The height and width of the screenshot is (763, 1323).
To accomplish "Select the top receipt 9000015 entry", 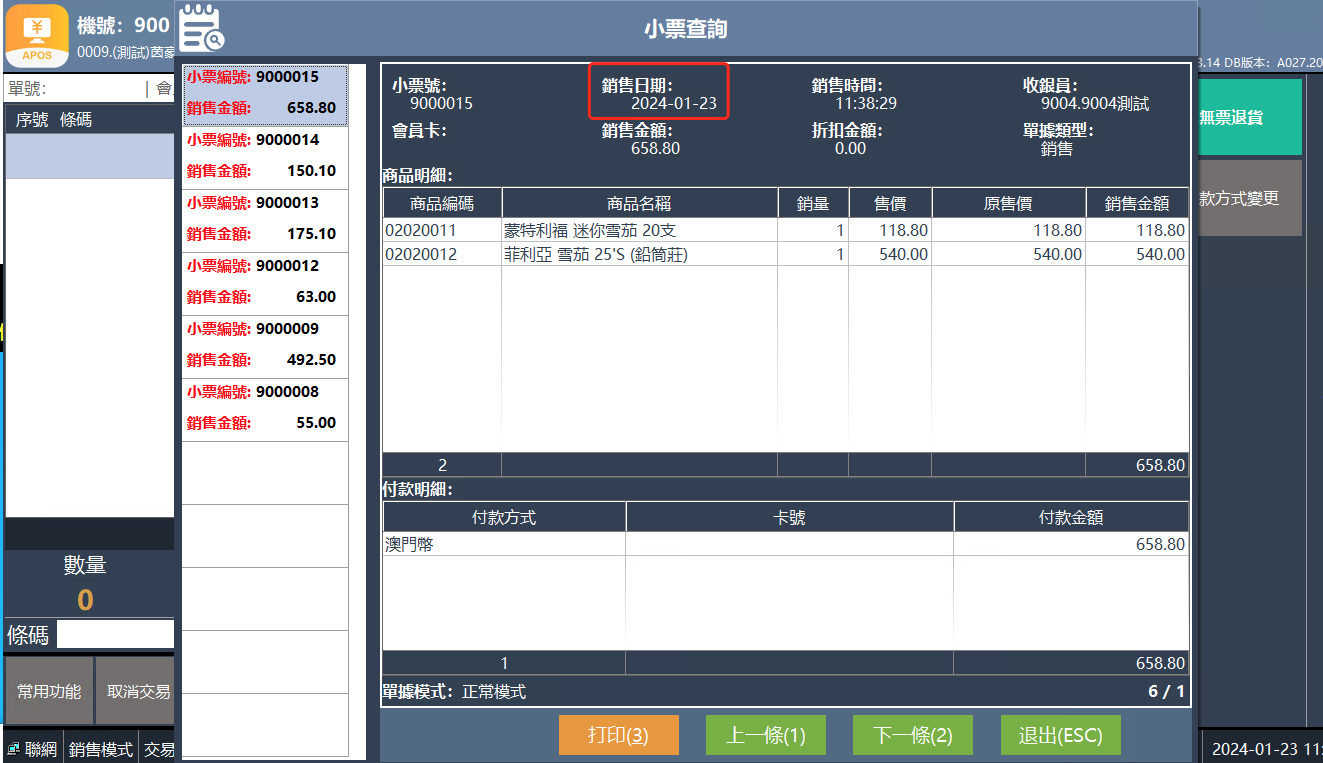I will pos(265,94).
